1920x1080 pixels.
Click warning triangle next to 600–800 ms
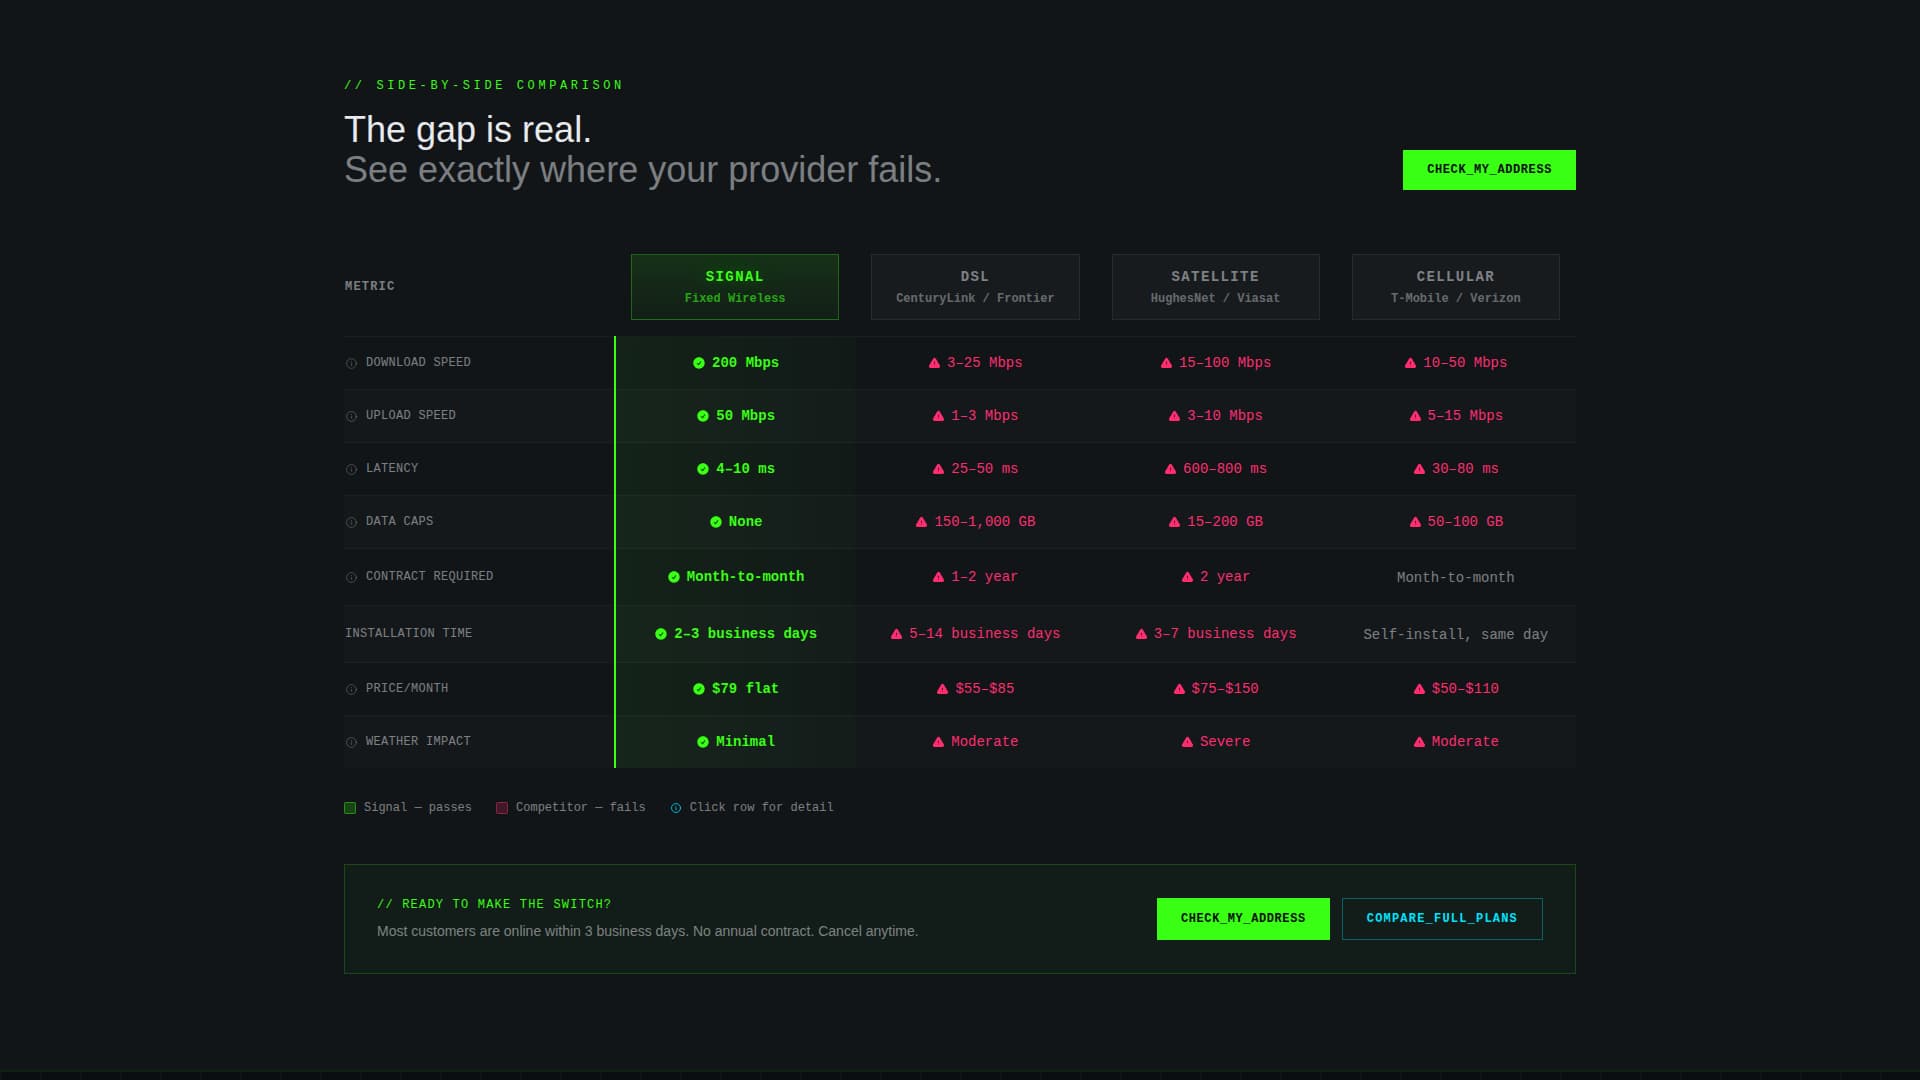1170,469
